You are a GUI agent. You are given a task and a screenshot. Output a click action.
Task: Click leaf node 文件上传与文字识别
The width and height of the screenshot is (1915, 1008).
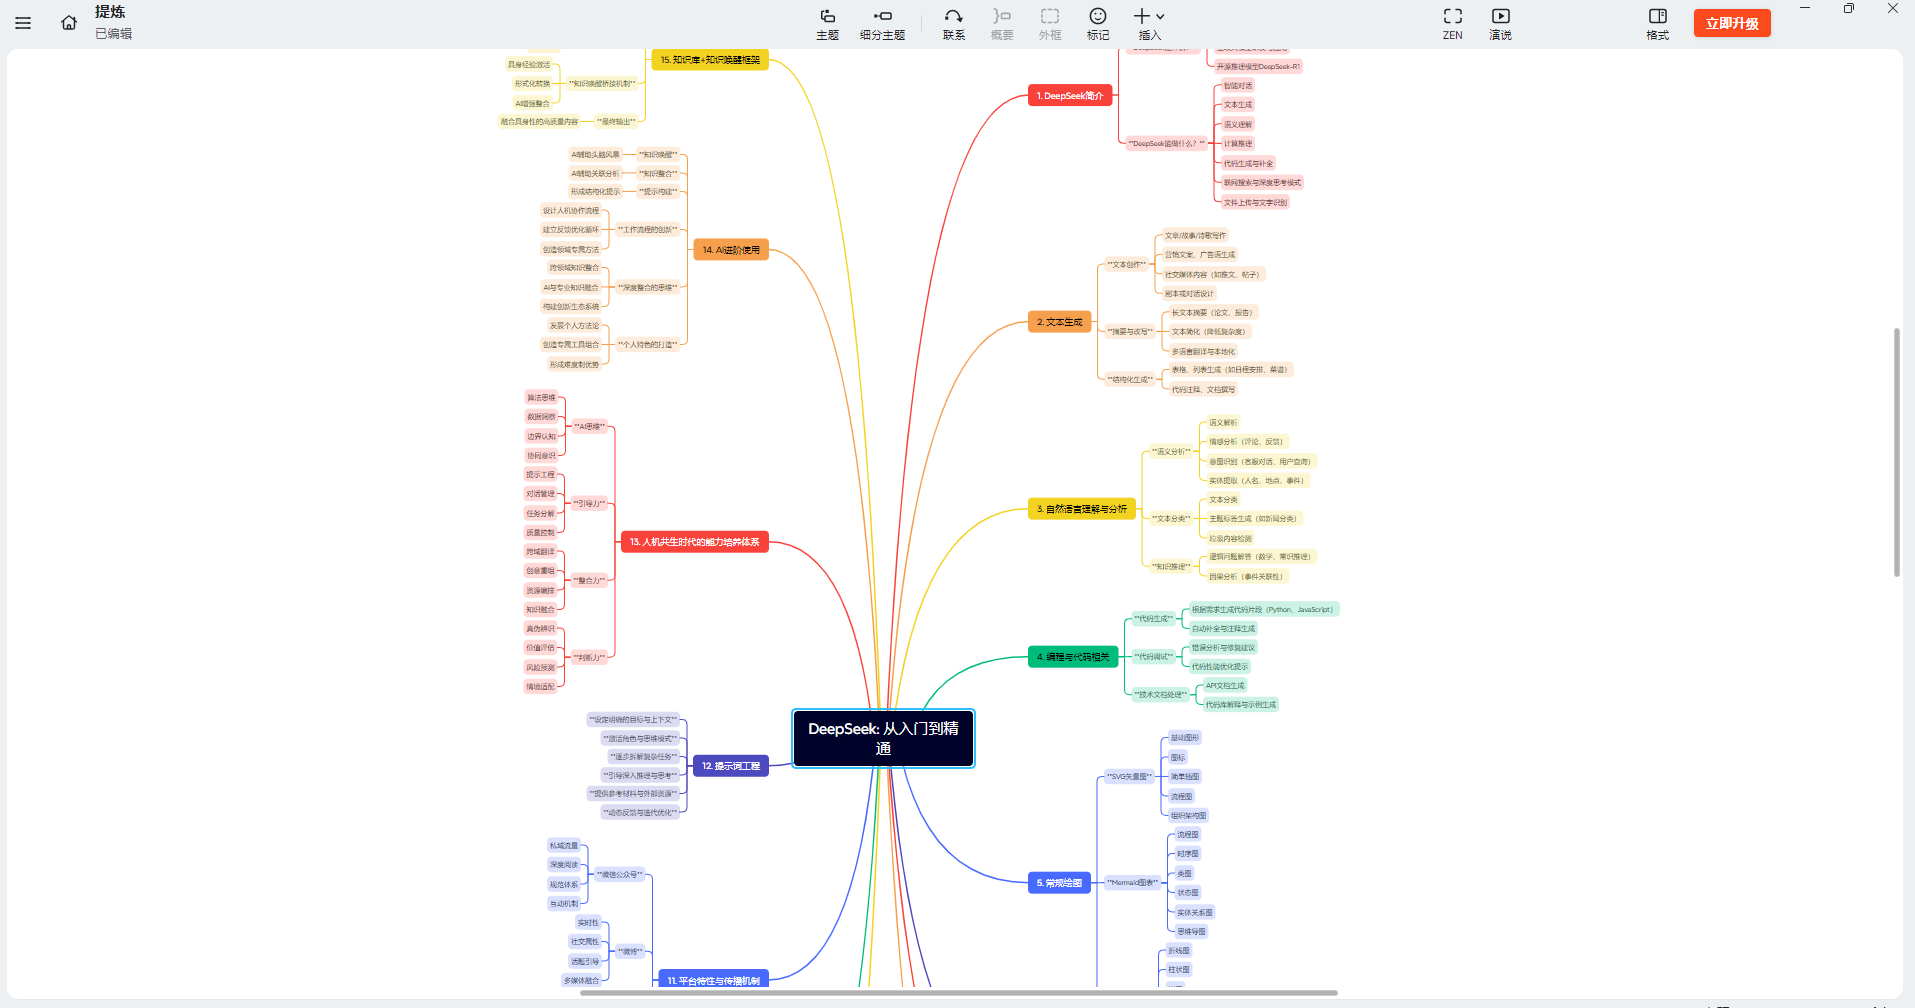click(x=1255, y=203)
